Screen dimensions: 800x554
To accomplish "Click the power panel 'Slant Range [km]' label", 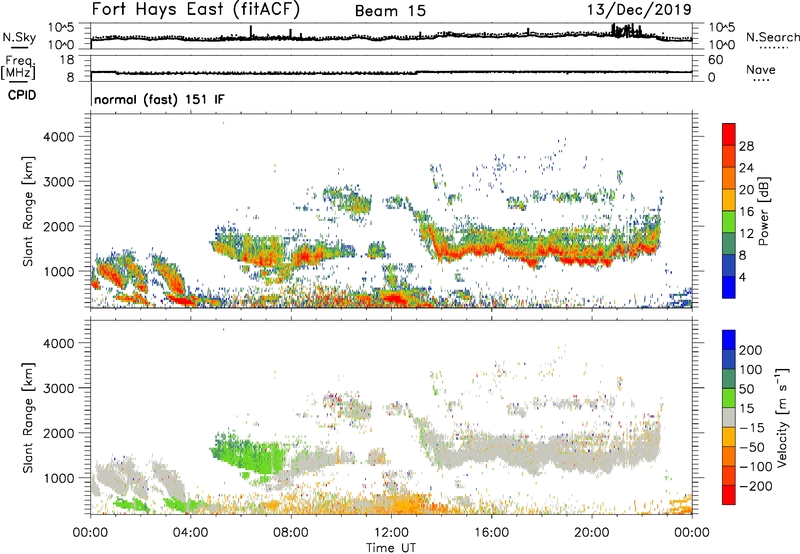I will pos(28,211).
